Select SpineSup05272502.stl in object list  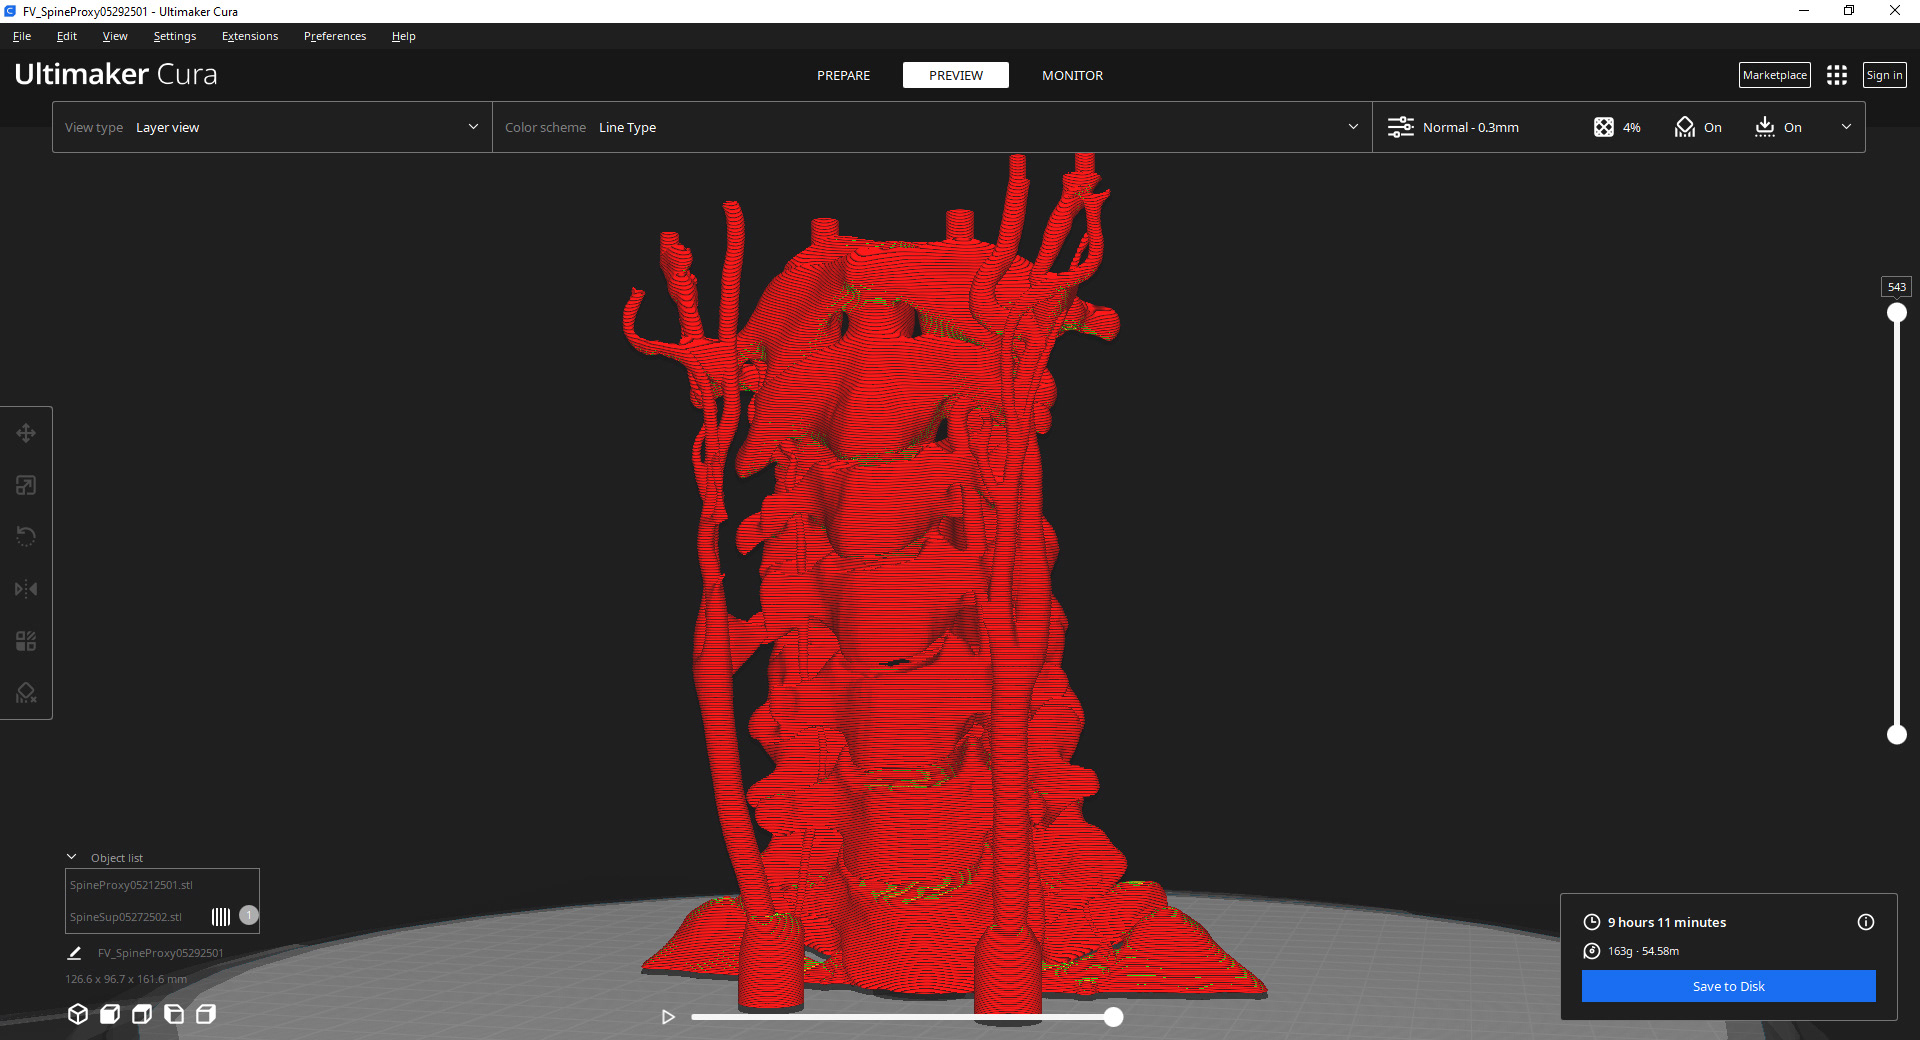click(126, 917)
